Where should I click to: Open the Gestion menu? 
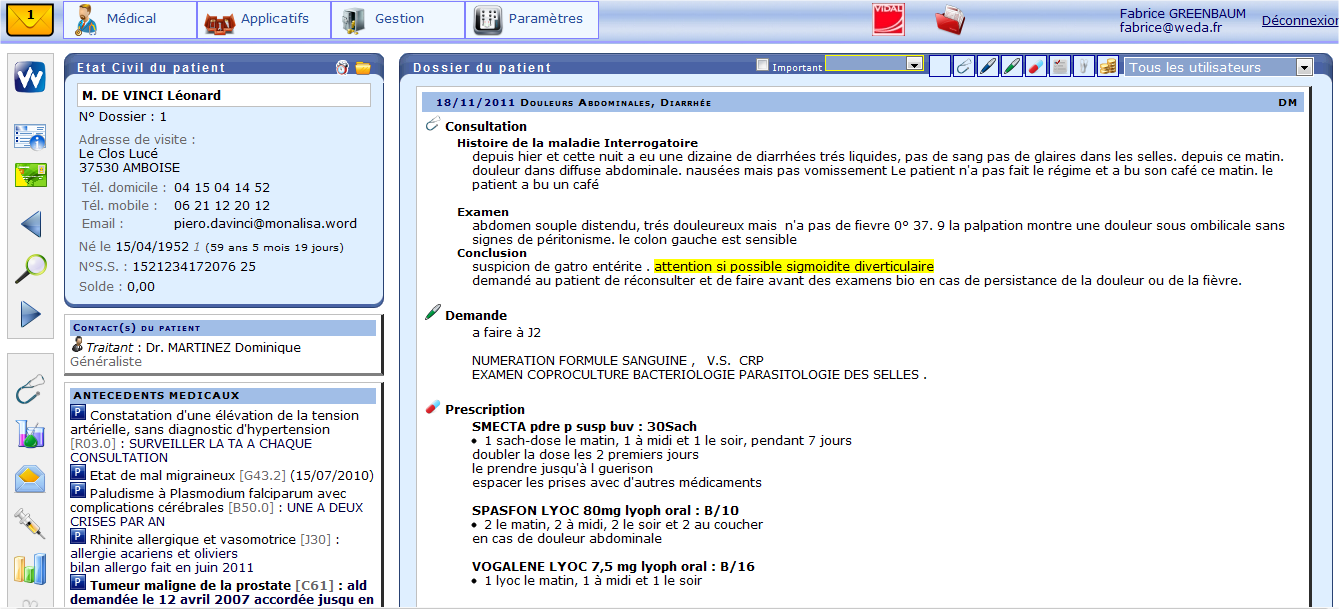pyautogui.click(x=397, y=19)
